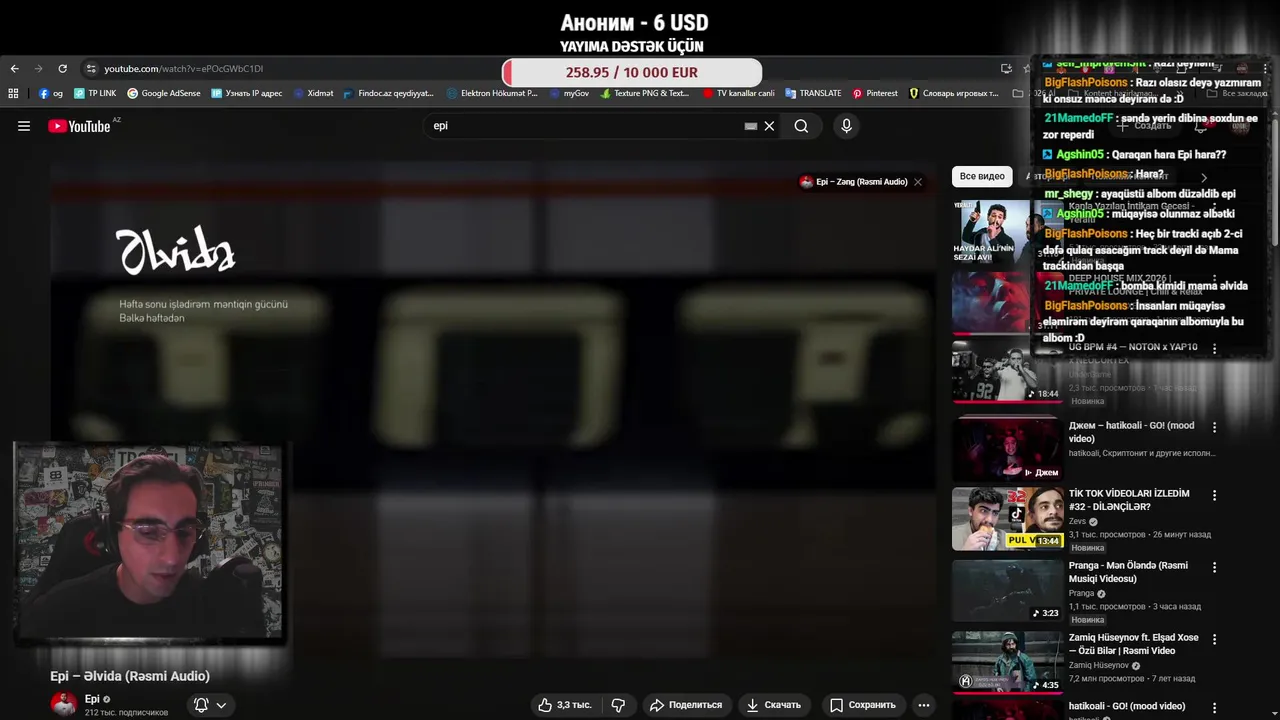Screen dimensions: 1280x720
Task: Open options for the bottom hatikoali GO! video
Action: [1214, 707]
